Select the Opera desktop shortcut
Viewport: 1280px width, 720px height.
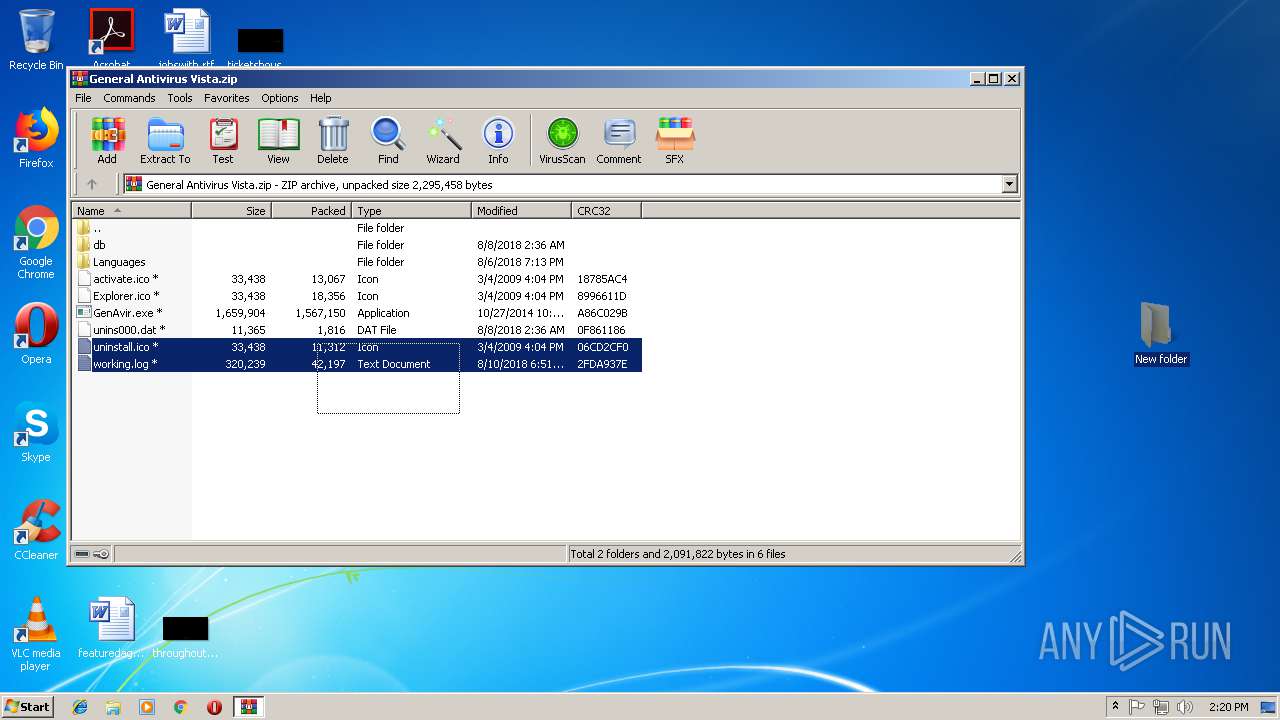36,334
